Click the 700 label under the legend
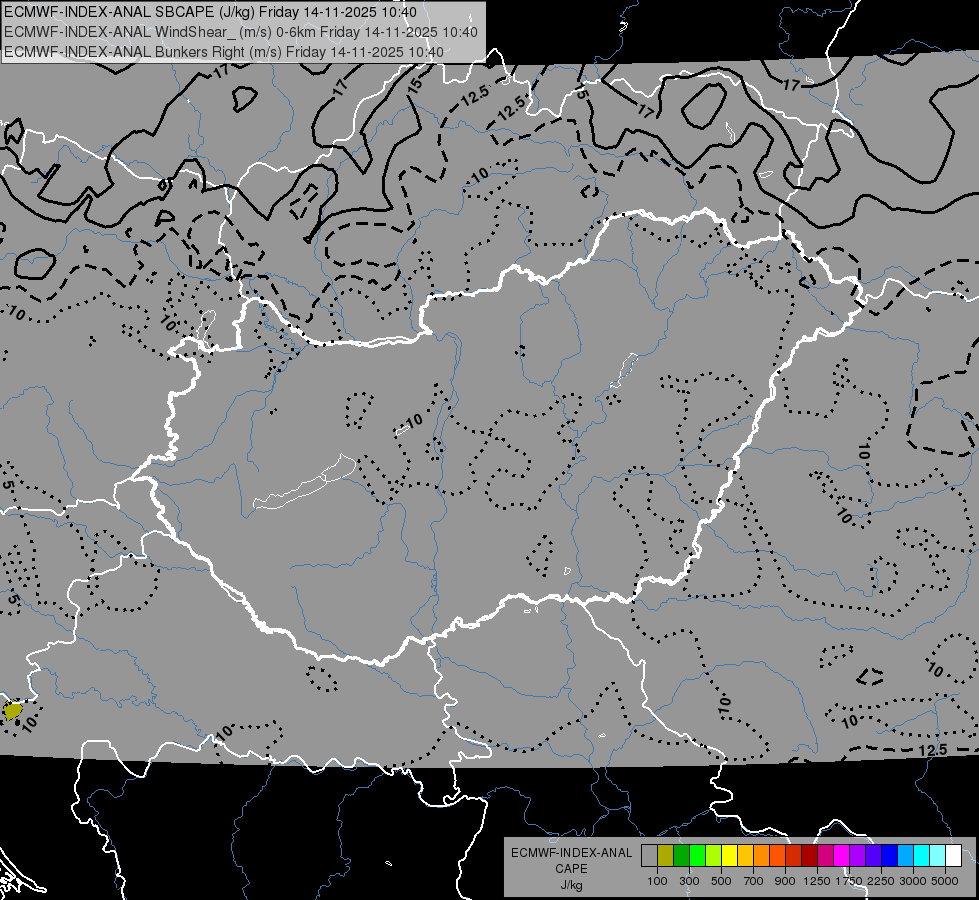This screenshot has height=900, width=979. point(754,881)
